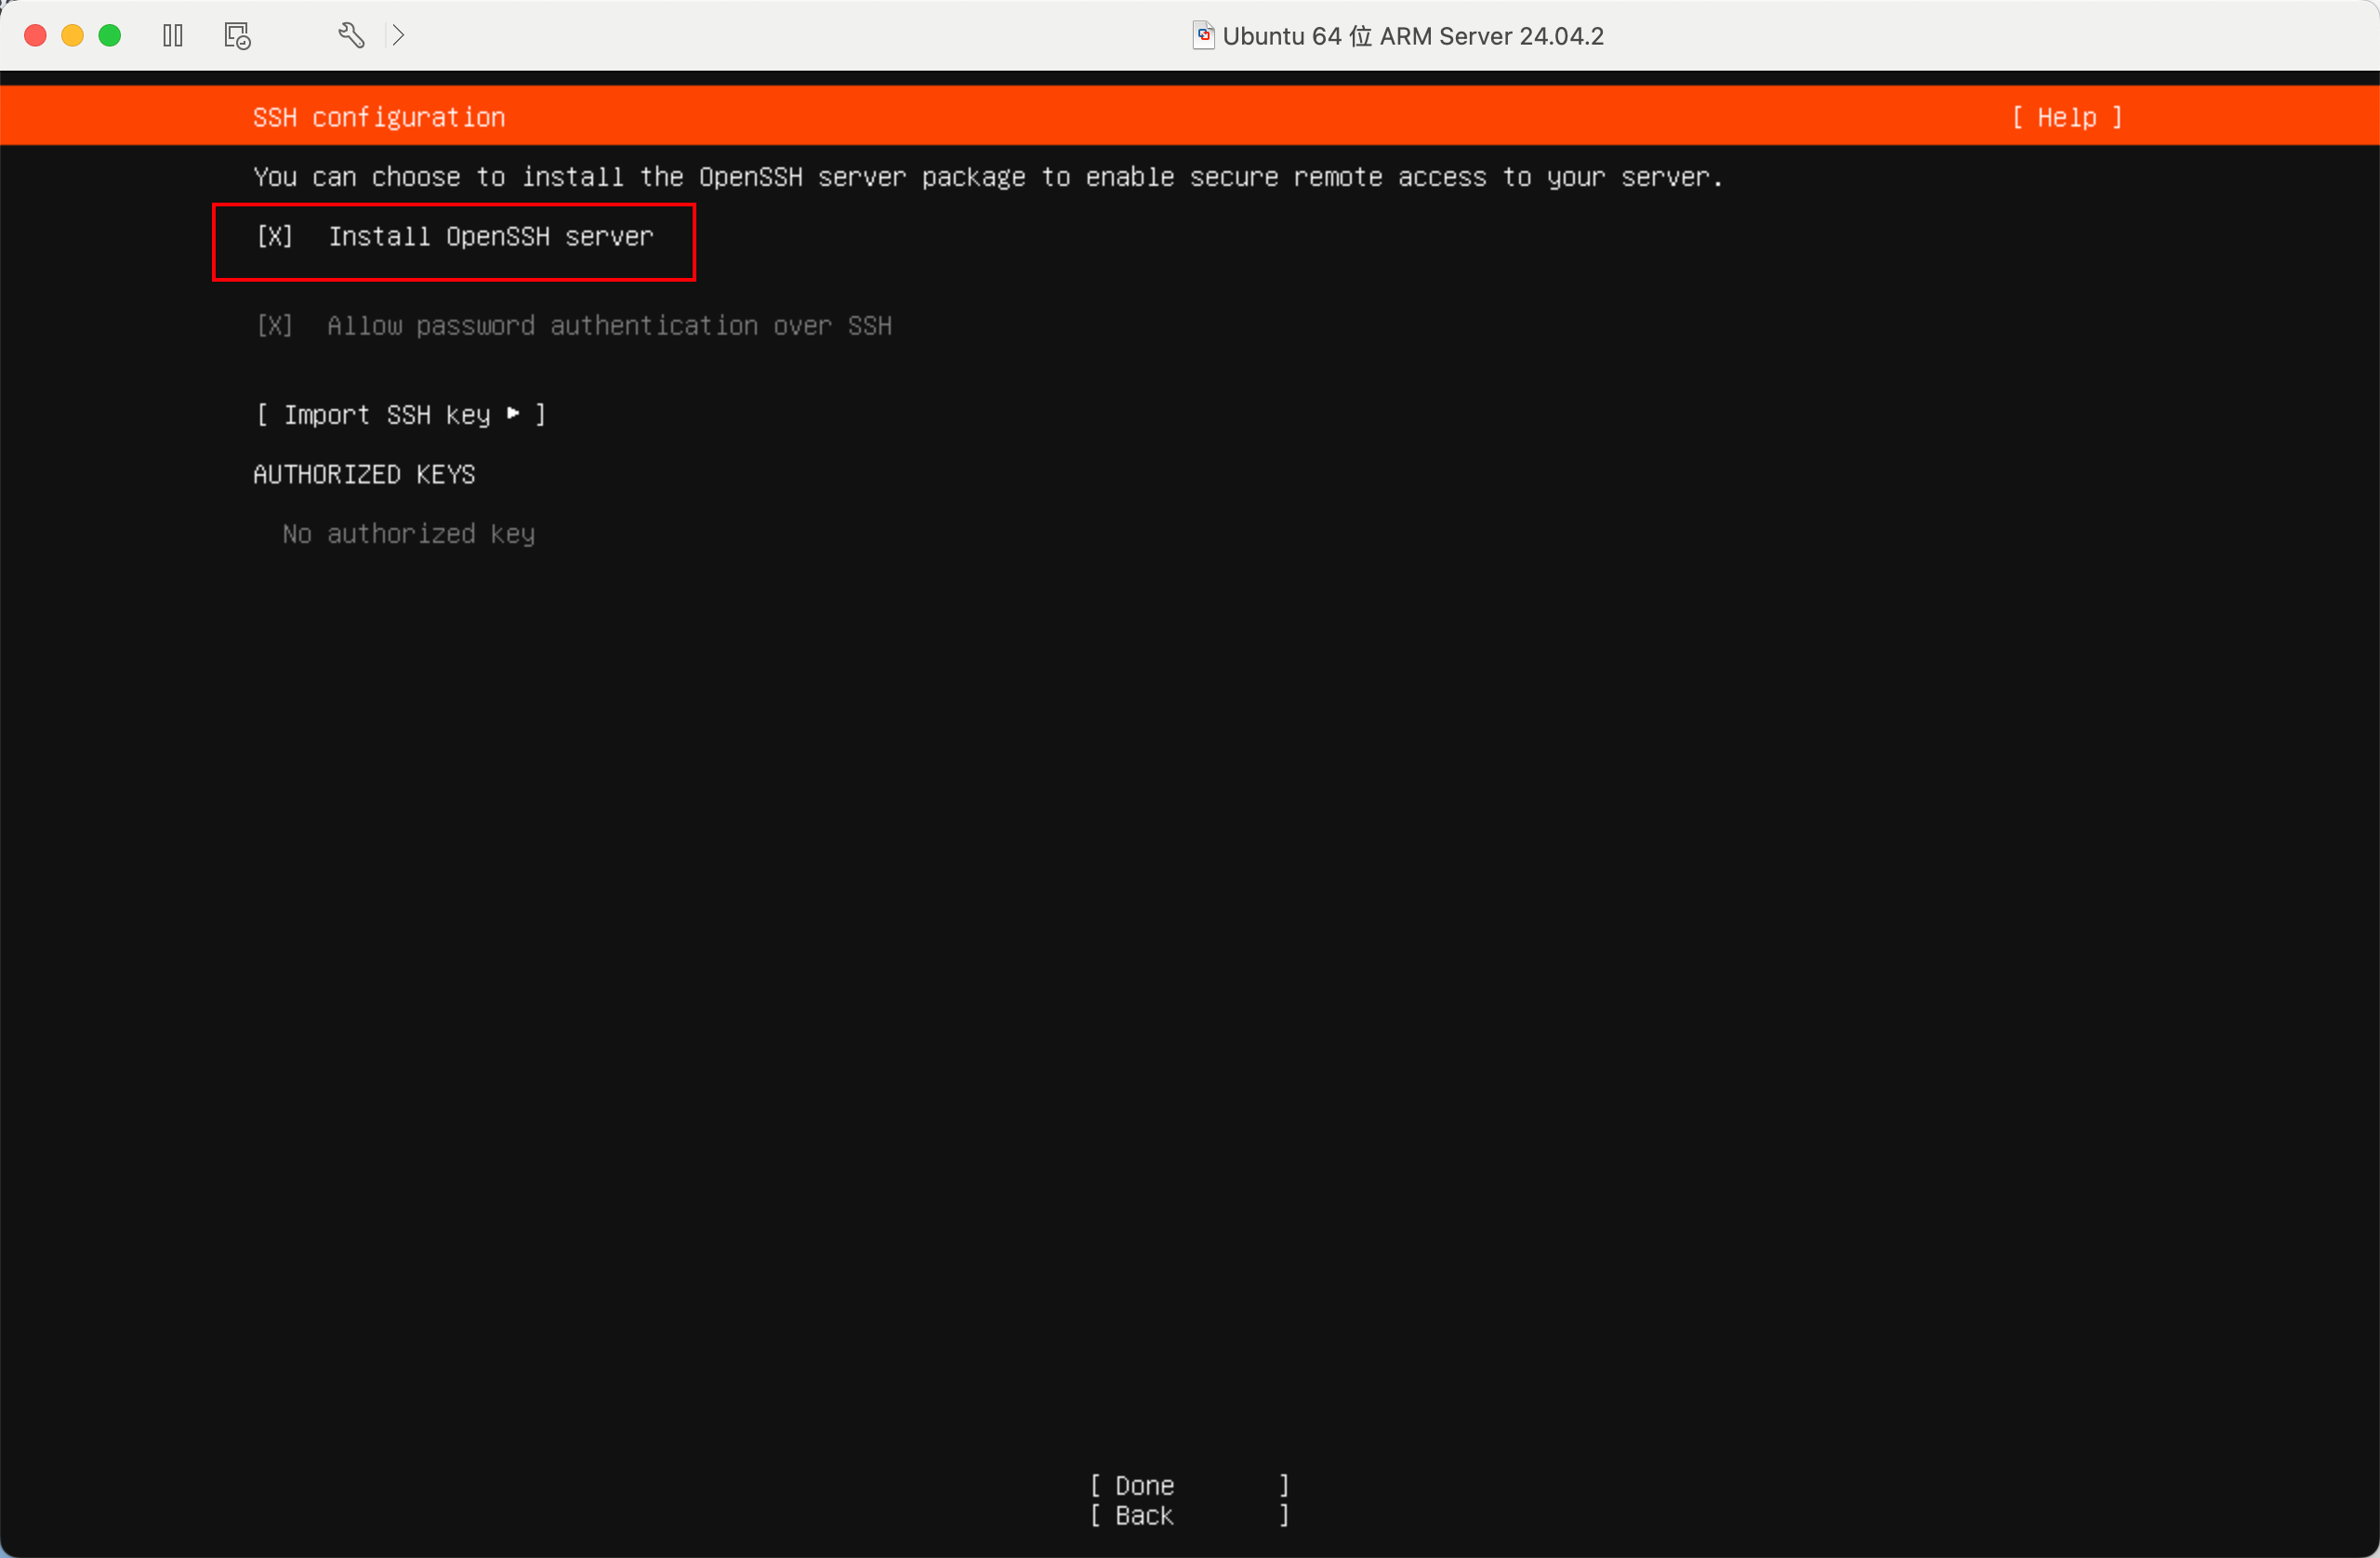Go back using the Back option
Screen dimensions: 2380x1558
click(x=1188, y=1515)
